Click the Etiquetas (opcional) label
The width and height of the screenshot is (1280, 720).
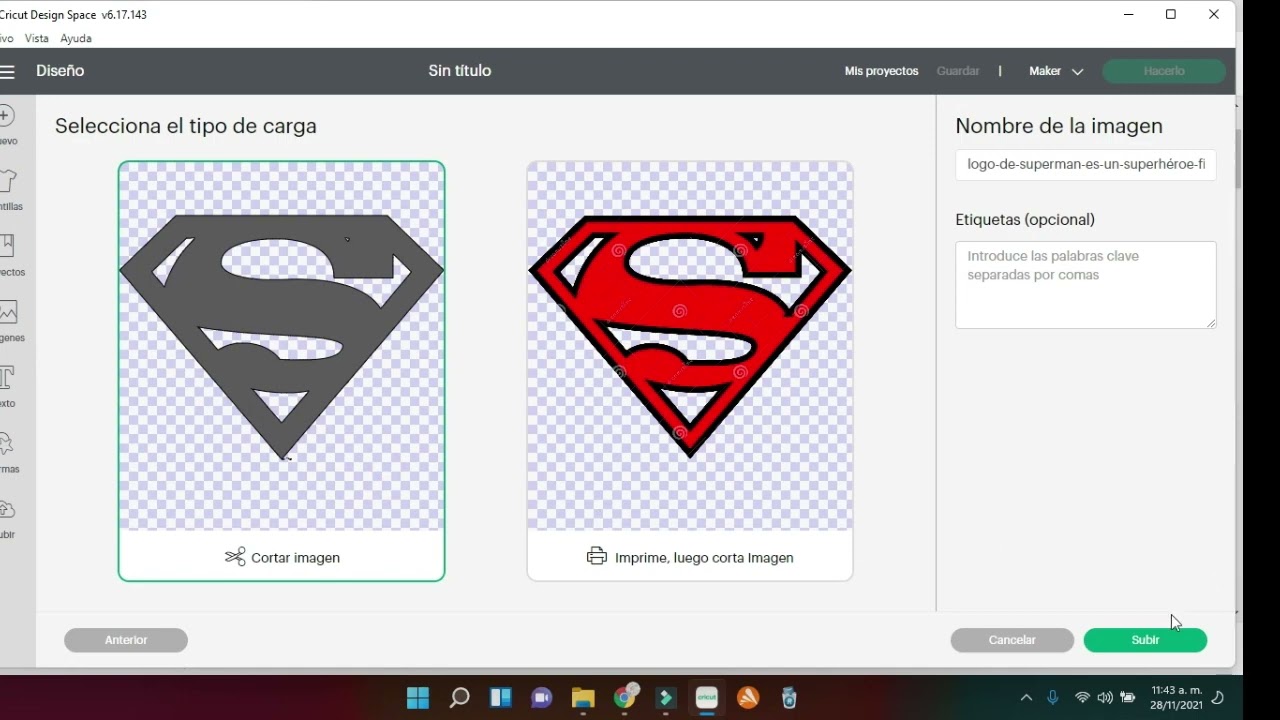point(1025,220)
